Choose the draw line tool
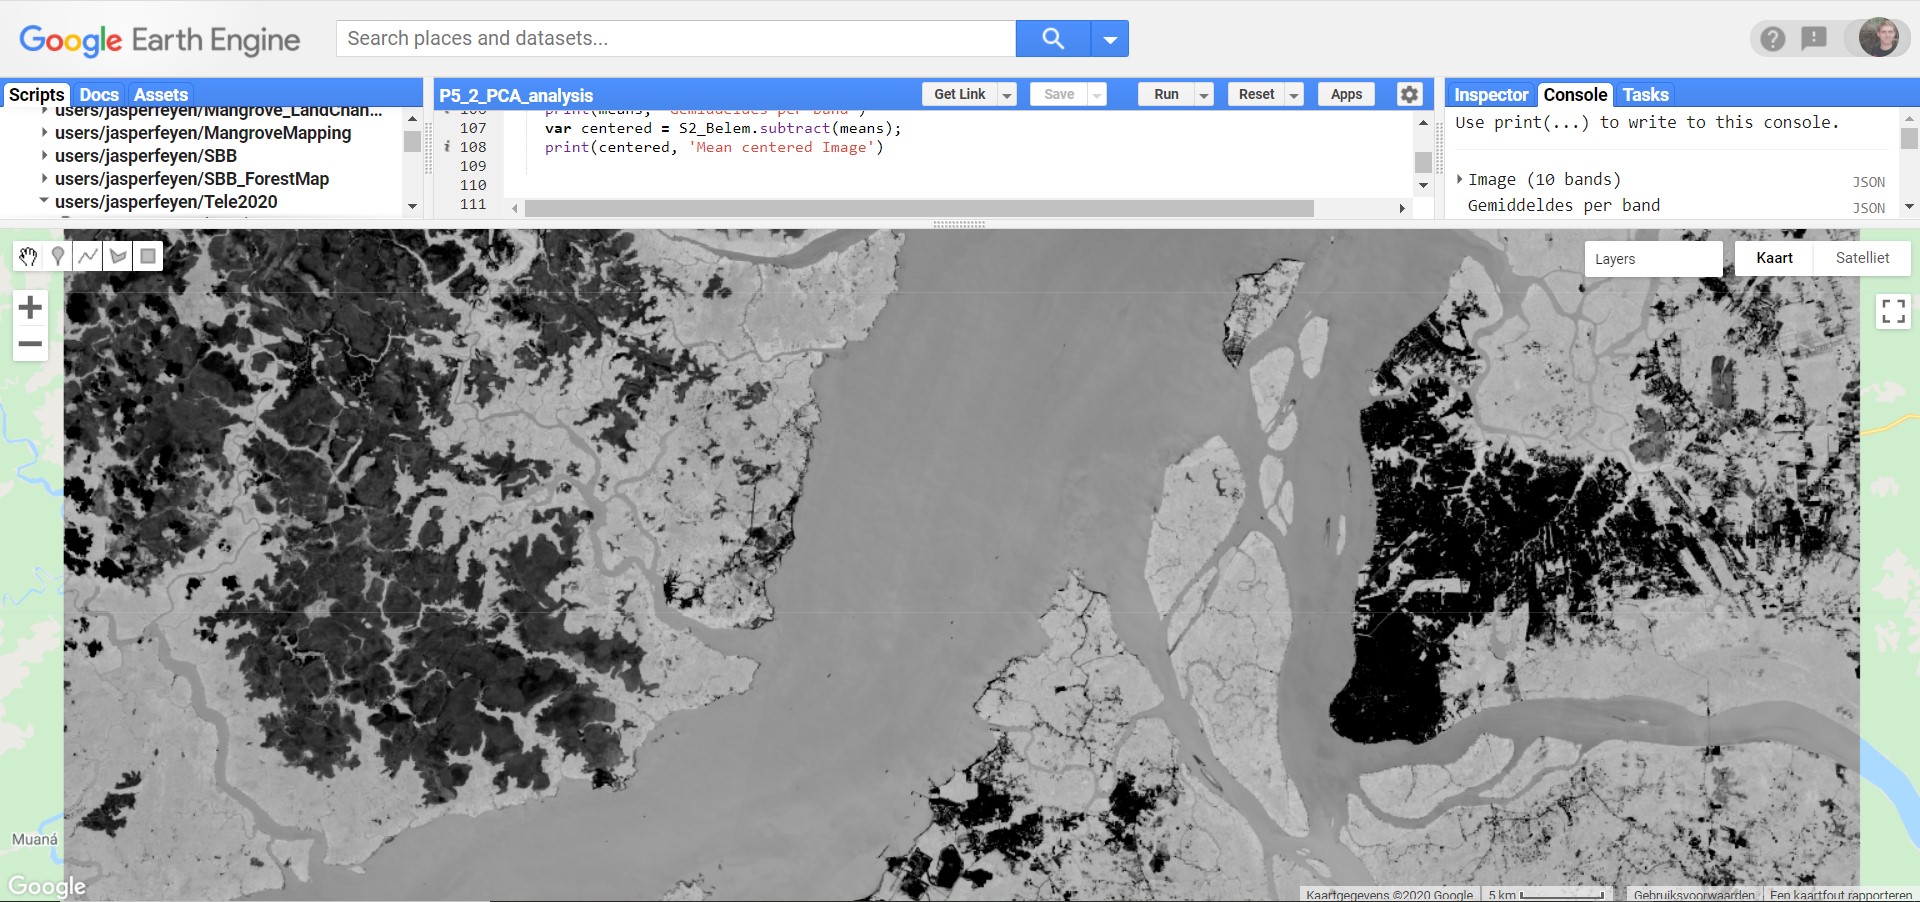 click(88, 257)
